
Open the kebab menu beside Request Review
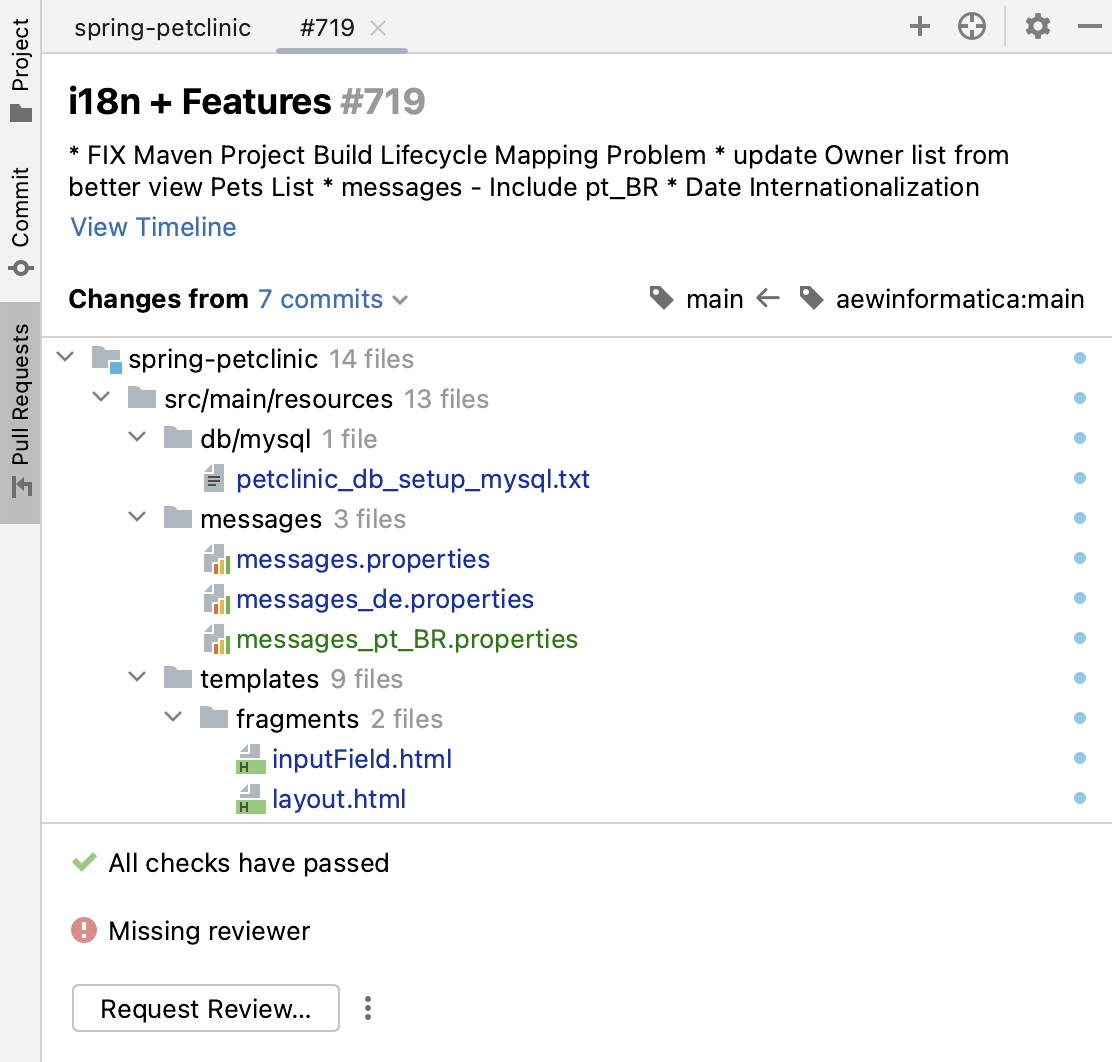click(x=368, y=1008)
